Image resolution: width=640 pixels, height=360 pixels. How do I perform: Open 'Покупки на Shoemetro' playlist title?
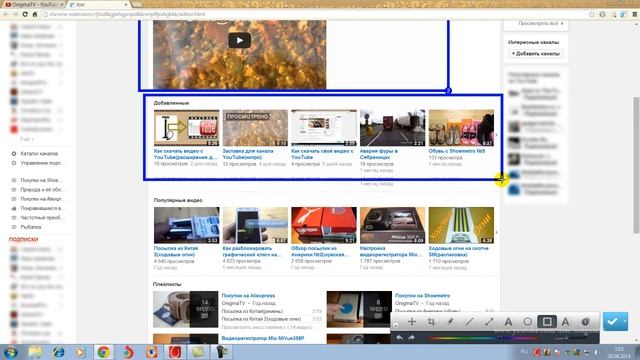coord(422,296)
